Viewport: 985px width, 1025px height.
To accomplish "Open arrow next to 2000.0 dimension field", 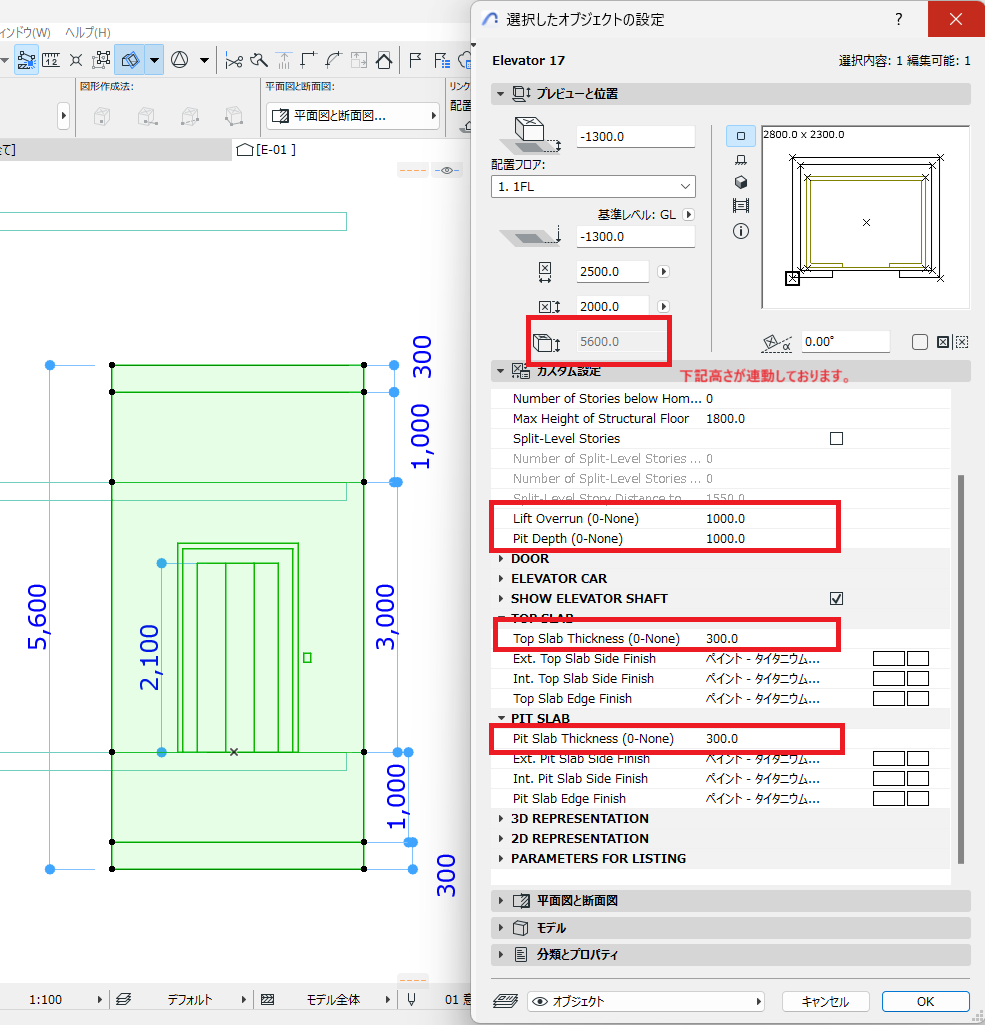I will click(663, 307).
